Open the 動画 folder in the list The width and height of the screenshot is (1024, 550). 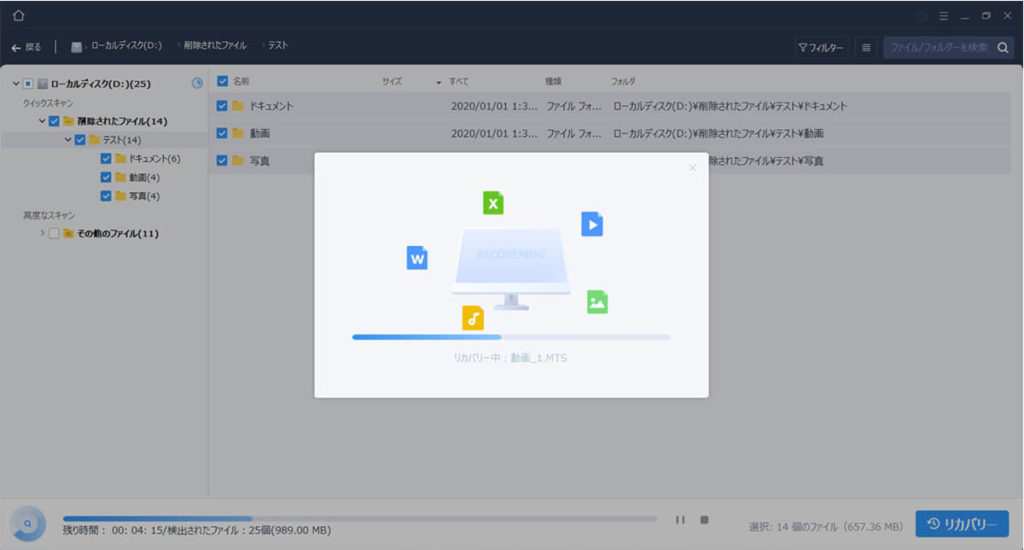click(251, 133)
